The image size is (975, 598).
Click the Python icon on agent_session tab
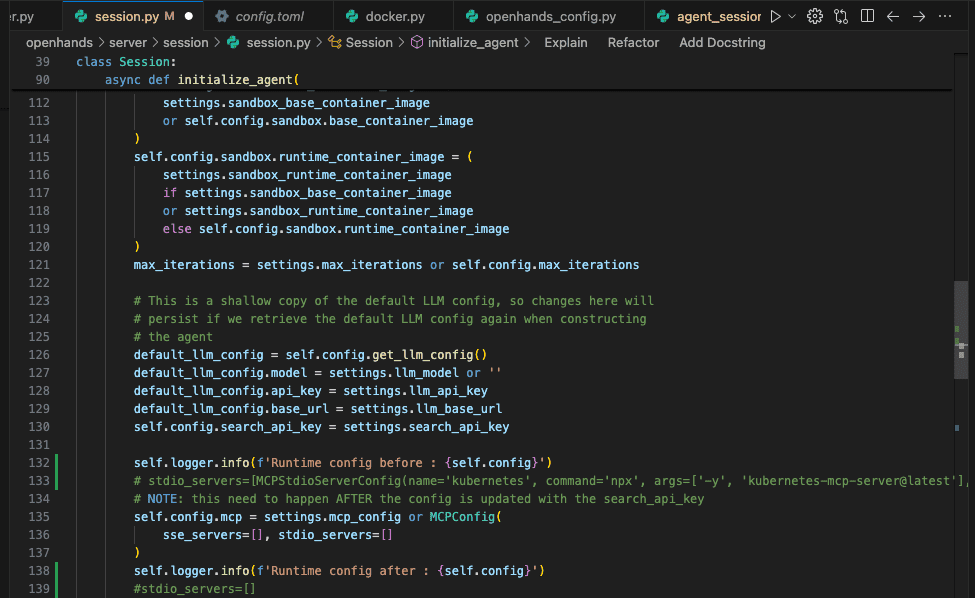point(663,17)
